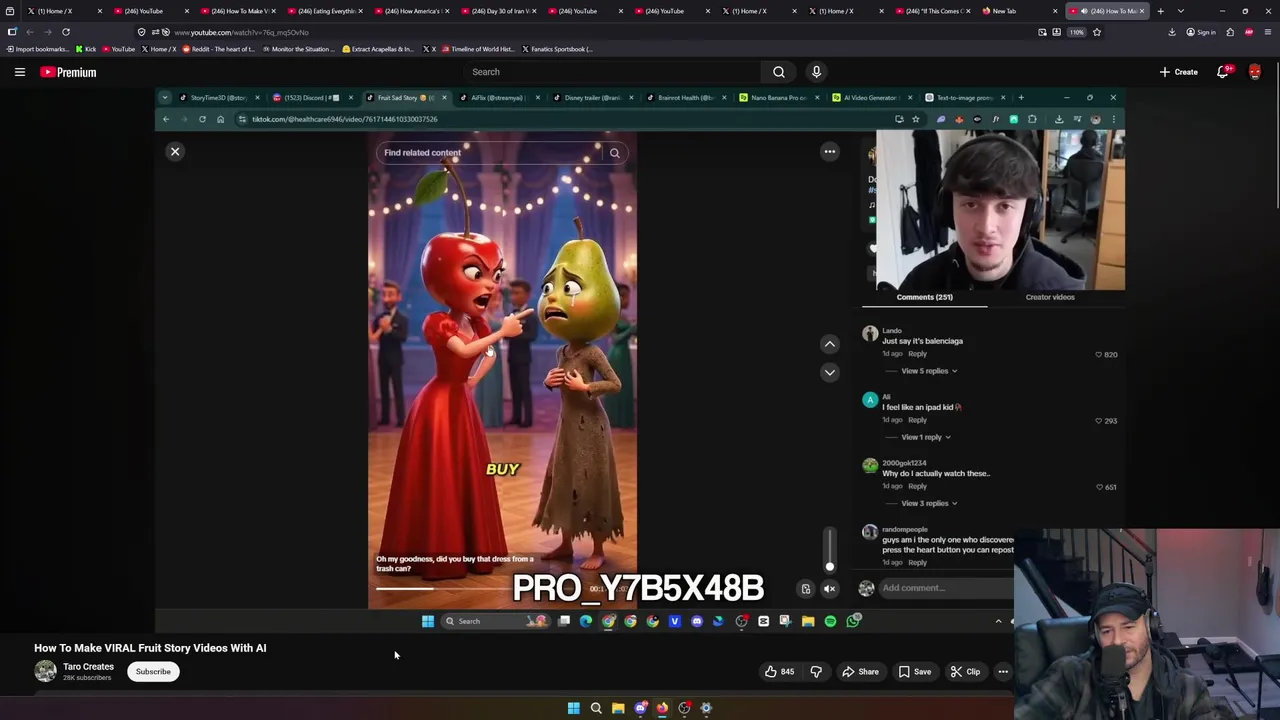Reply to Lando's comment

pos(917,354)
